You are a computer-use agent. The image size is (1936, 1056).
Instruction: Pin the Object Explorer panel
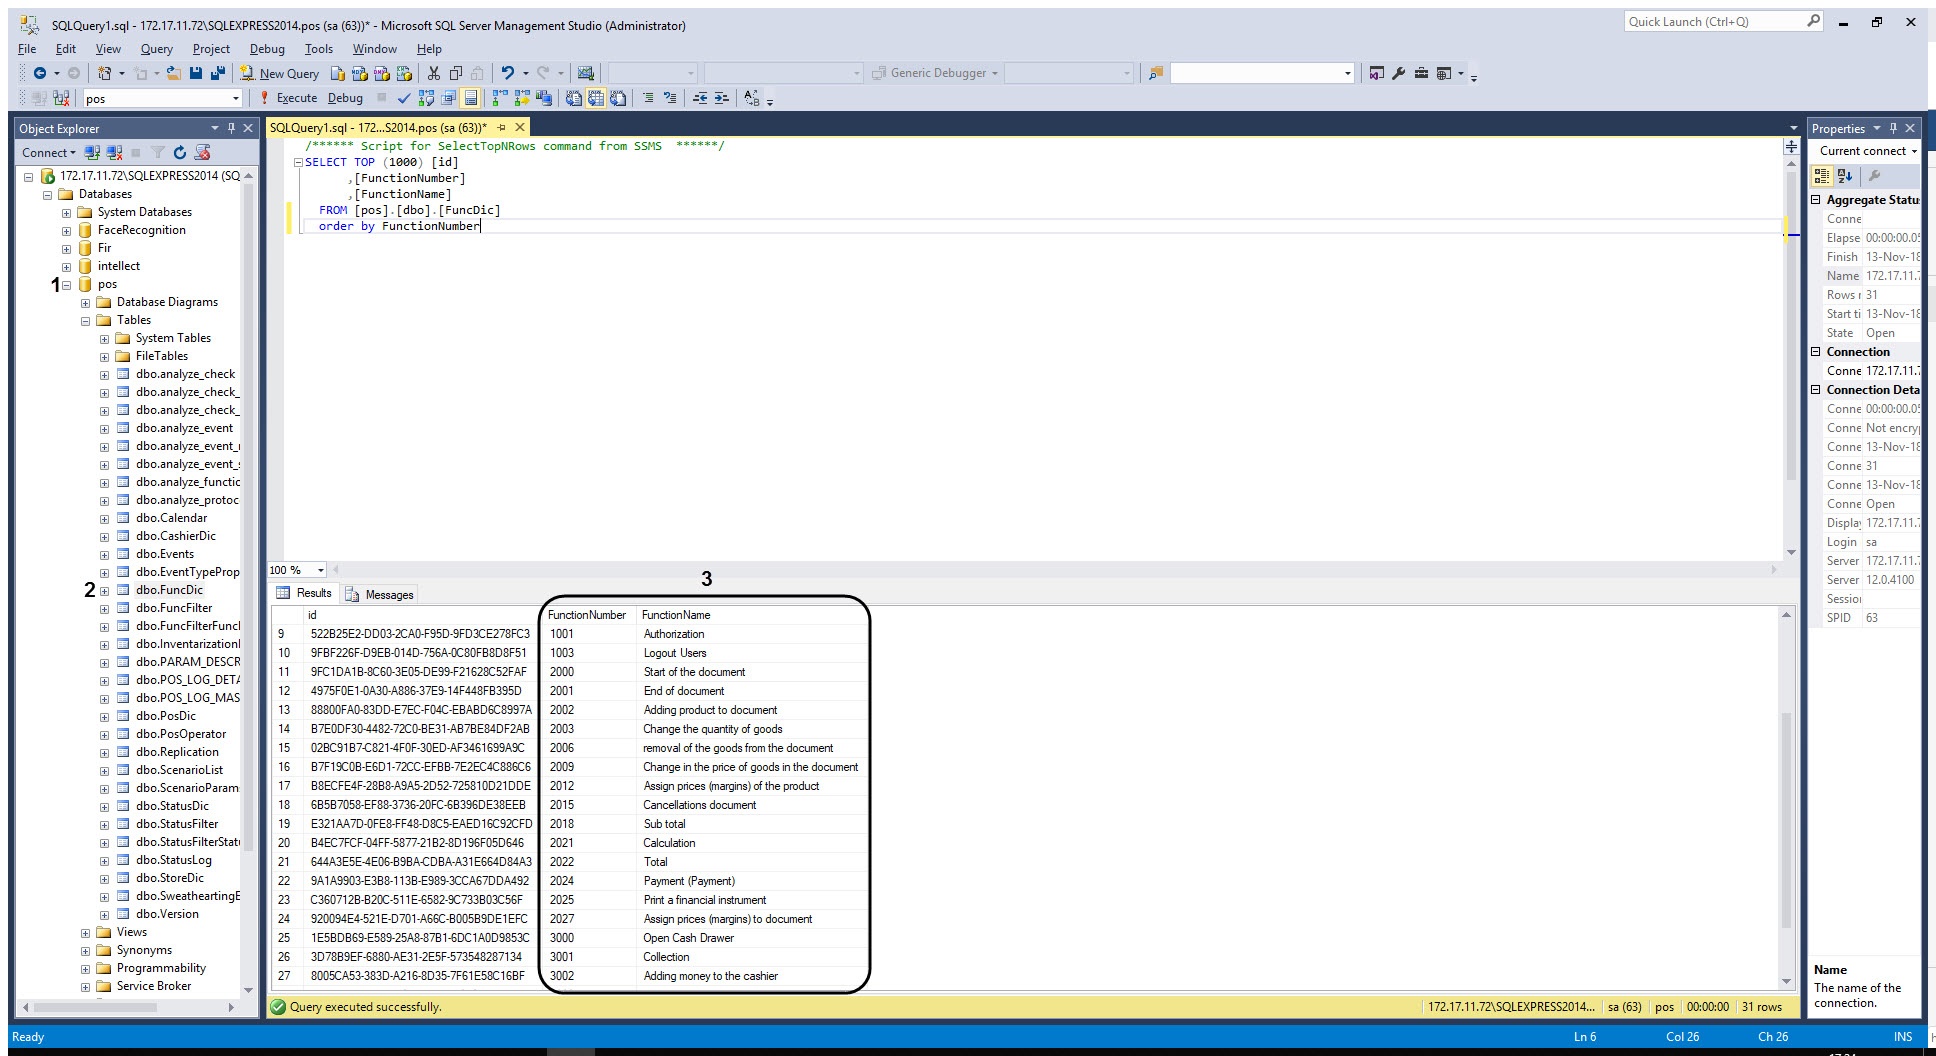pos(231,128)
